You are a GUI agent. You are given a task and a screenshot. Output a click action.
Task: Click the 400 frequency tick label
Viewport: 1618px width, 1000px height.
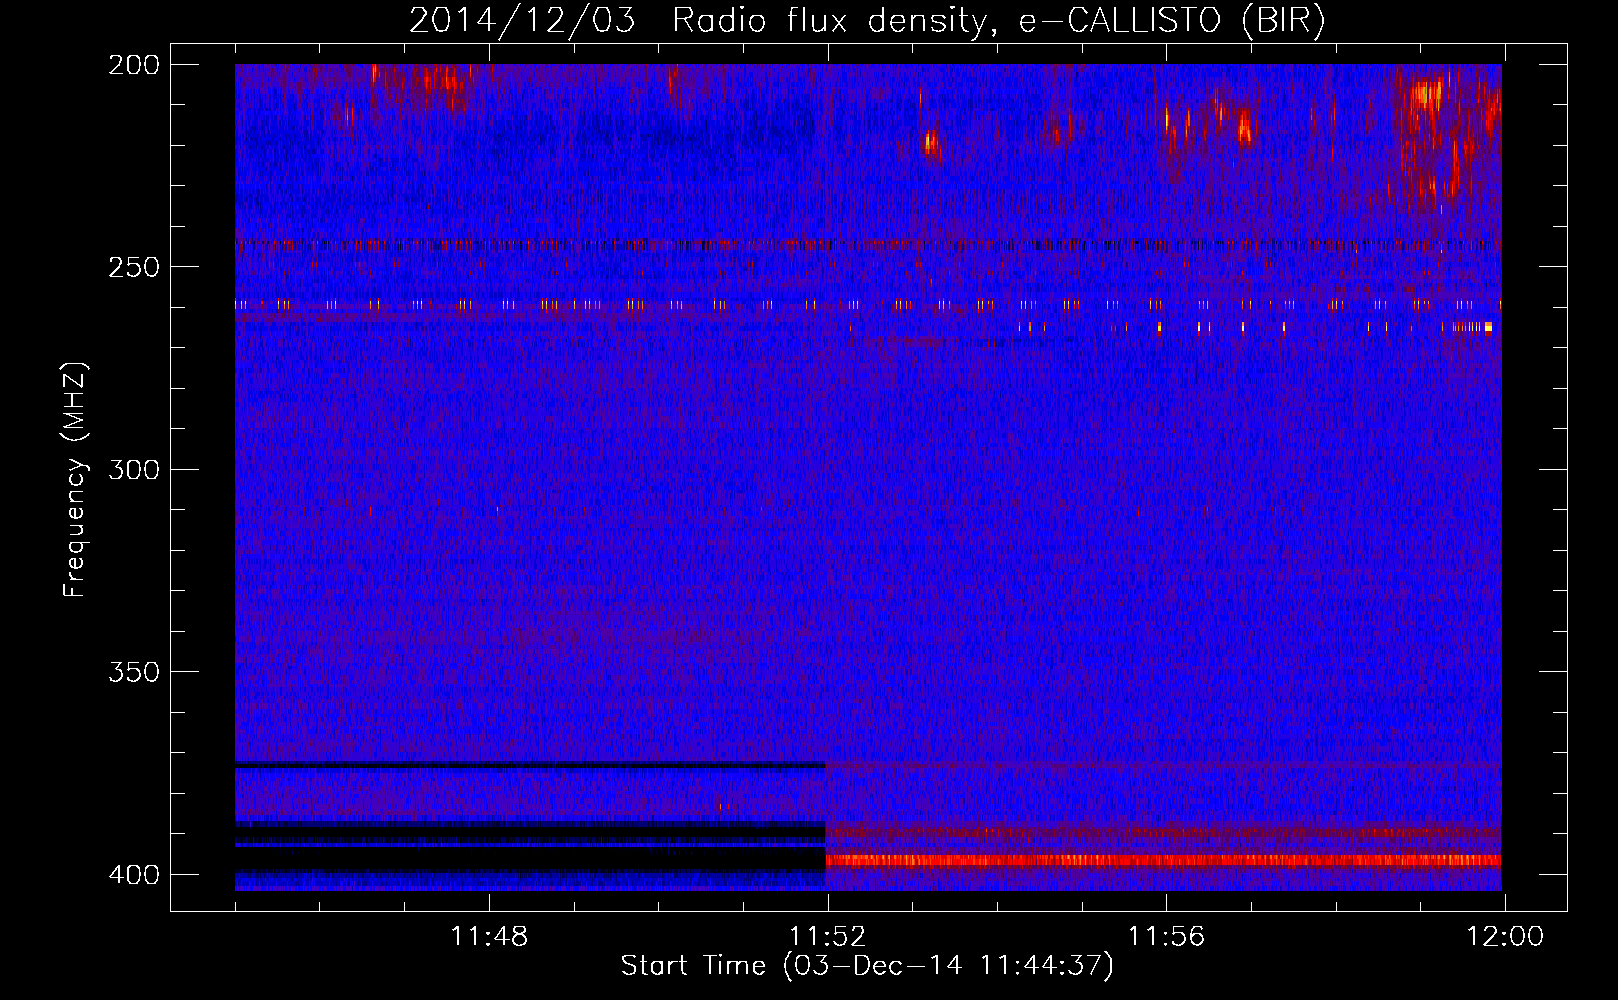[x=134, y=874]
